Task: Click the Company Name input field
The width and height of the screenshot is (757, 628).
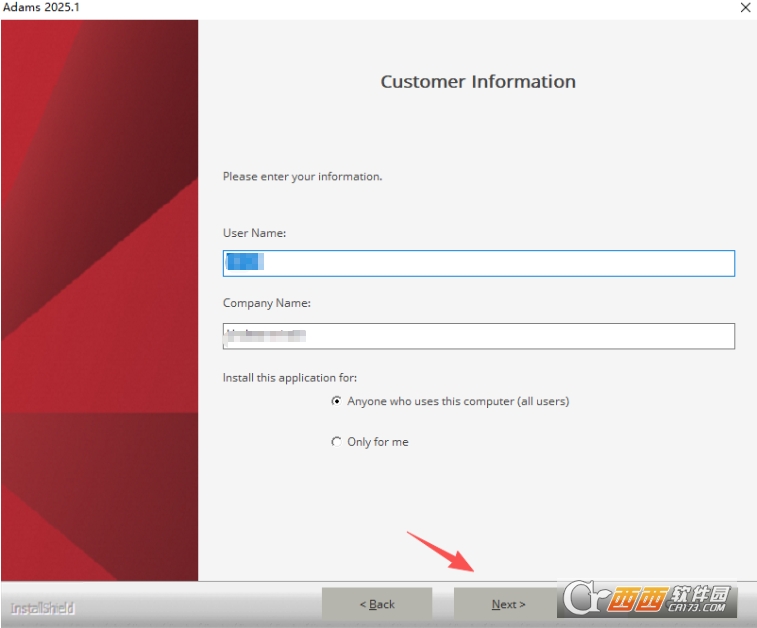Action: point(478,336)
